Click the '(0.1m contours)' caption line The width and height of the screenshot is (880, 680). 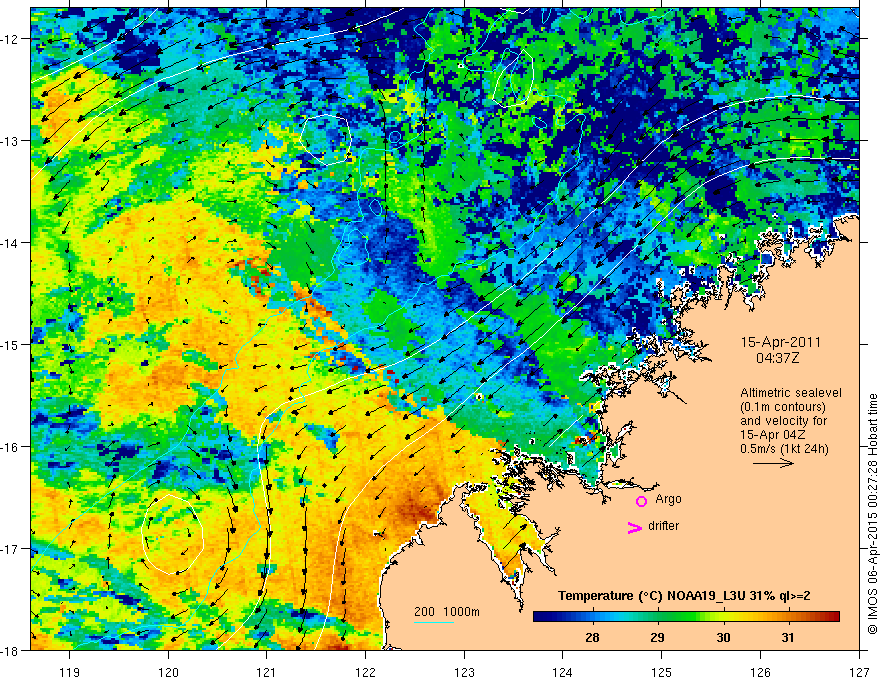783,407
